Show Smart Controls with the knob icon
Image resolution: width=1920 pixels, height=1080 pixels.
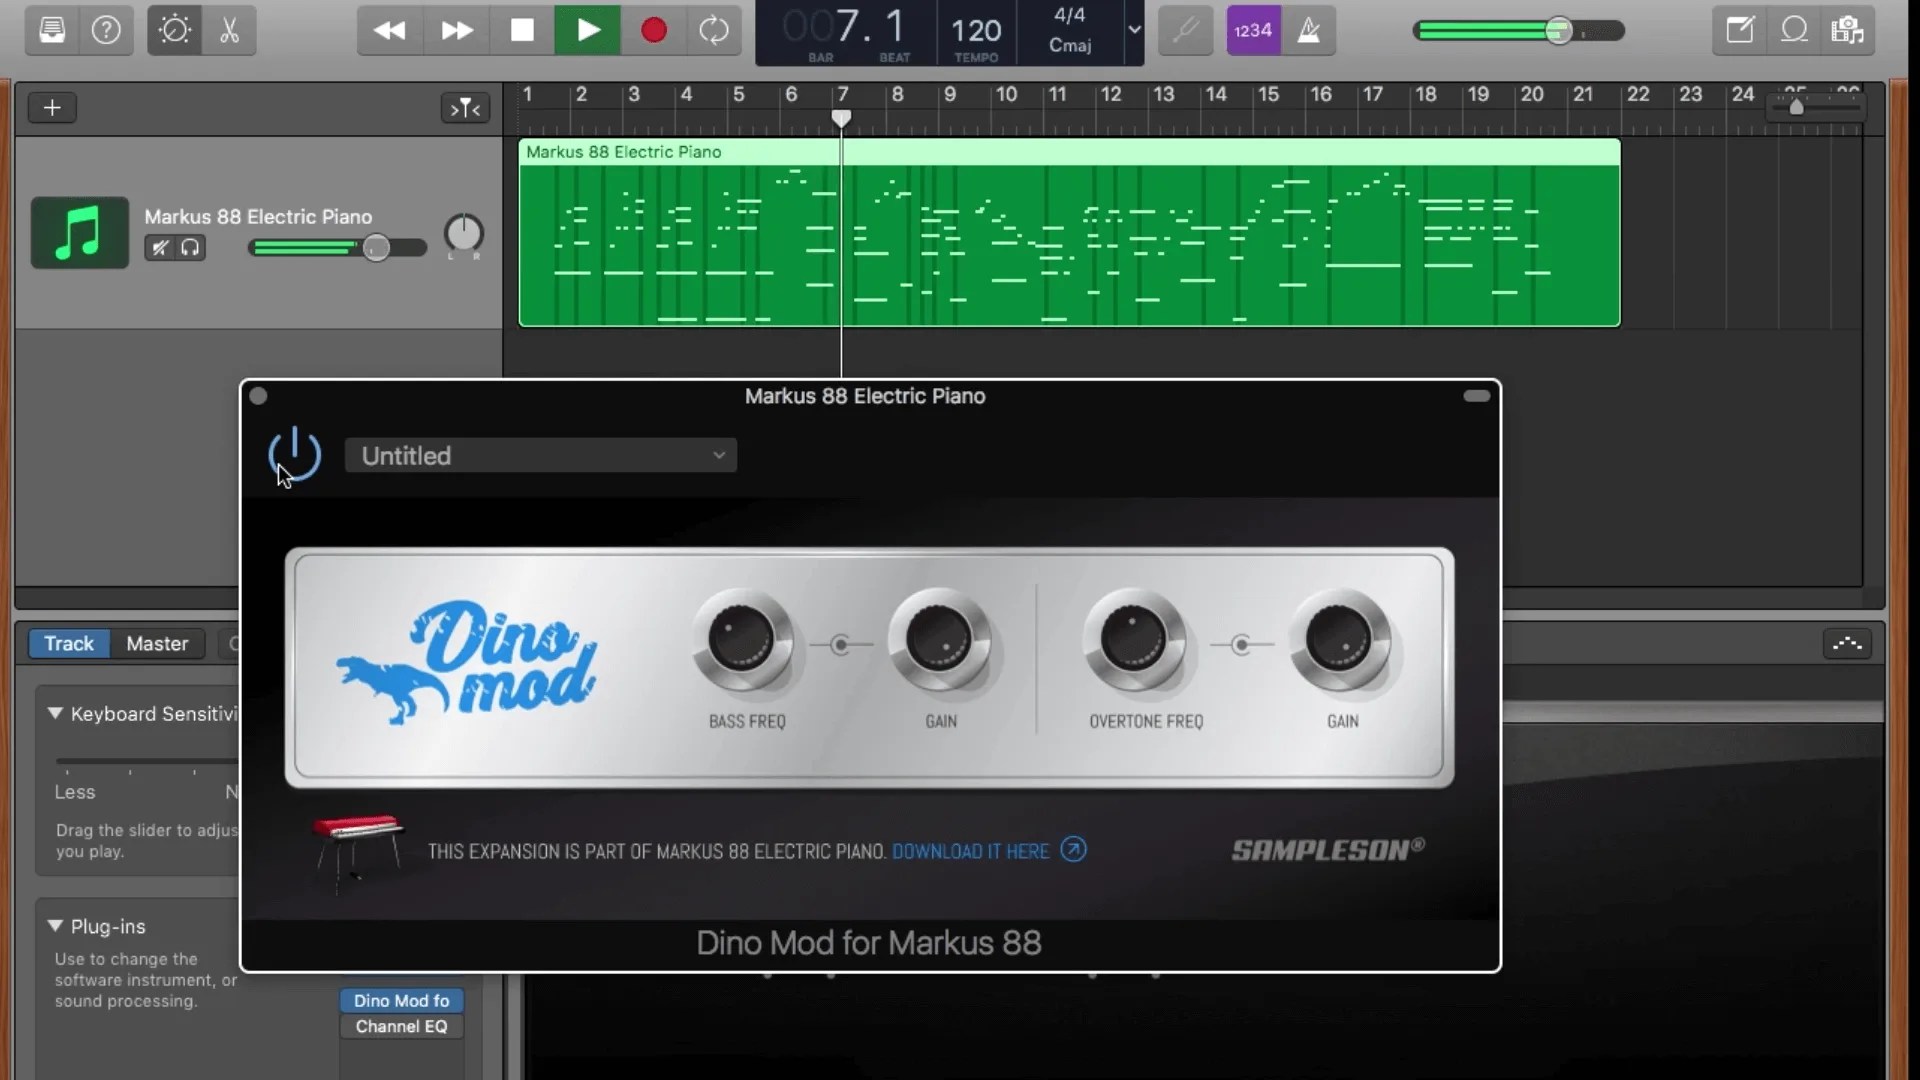point(174,30)
